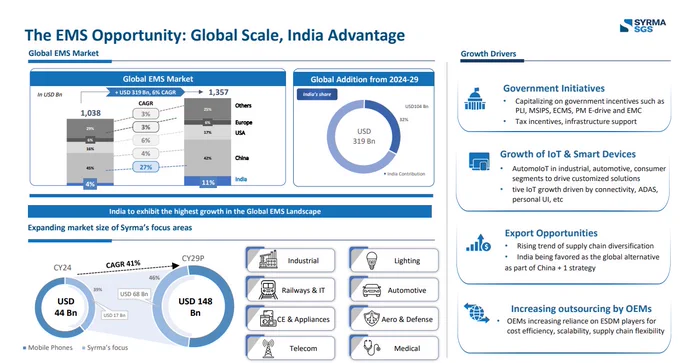This screenshot has width=680, height=363.
Task: Click the globe outsourcing icon
Action: click(476, 312)
